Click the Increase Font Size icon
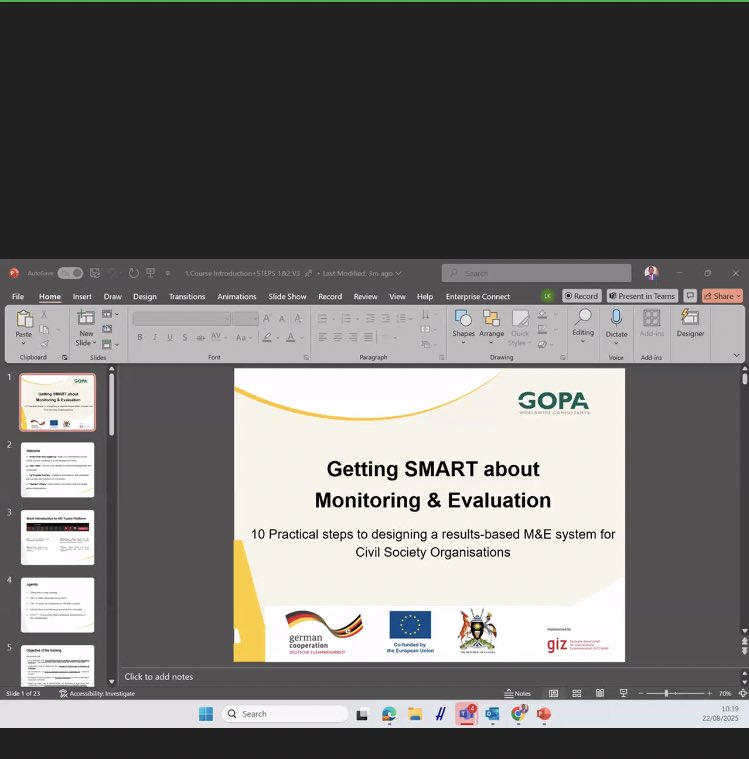This screenshot has height=759, width=749. [267, 318]
